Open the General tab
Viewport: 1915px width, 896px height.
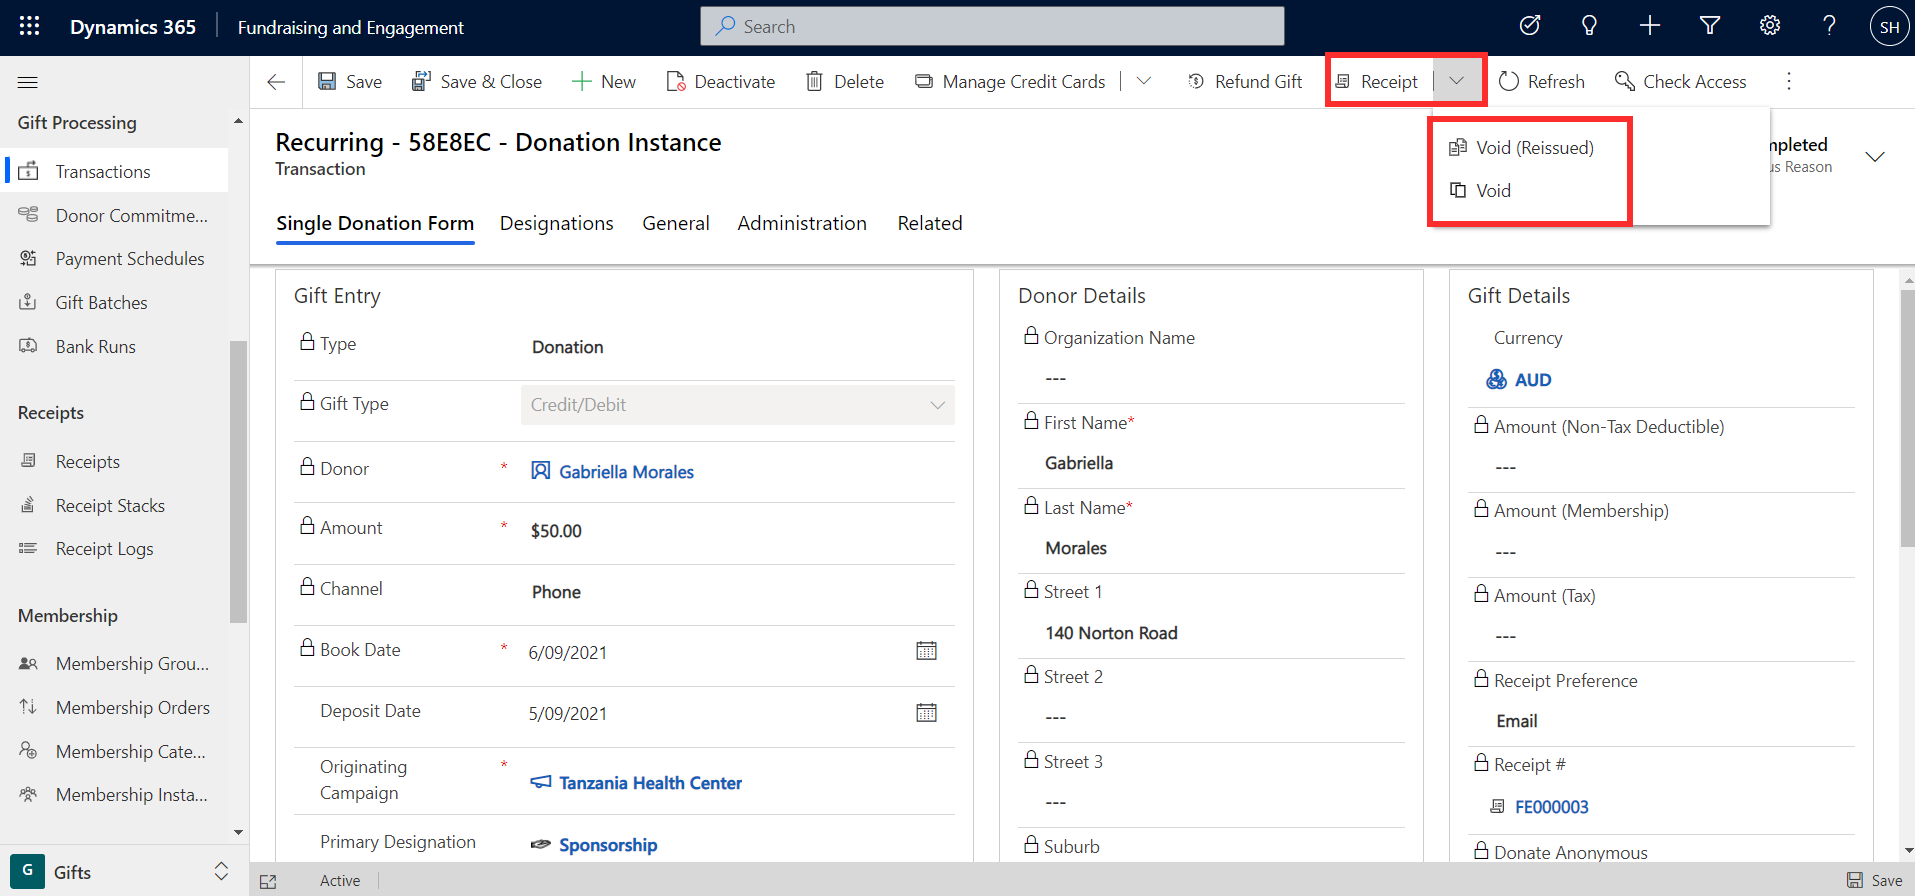coord(676,224)
